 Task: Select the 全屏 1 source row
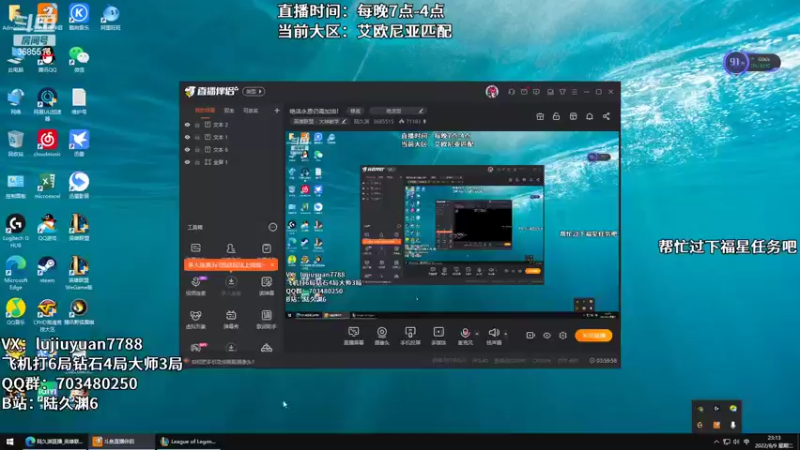pyautogui.click(x=232, y=162)
